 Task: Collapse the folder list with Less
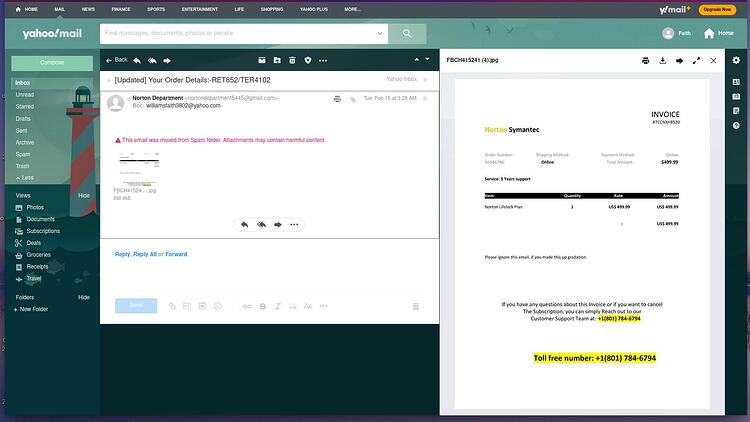tap(24, 178)
